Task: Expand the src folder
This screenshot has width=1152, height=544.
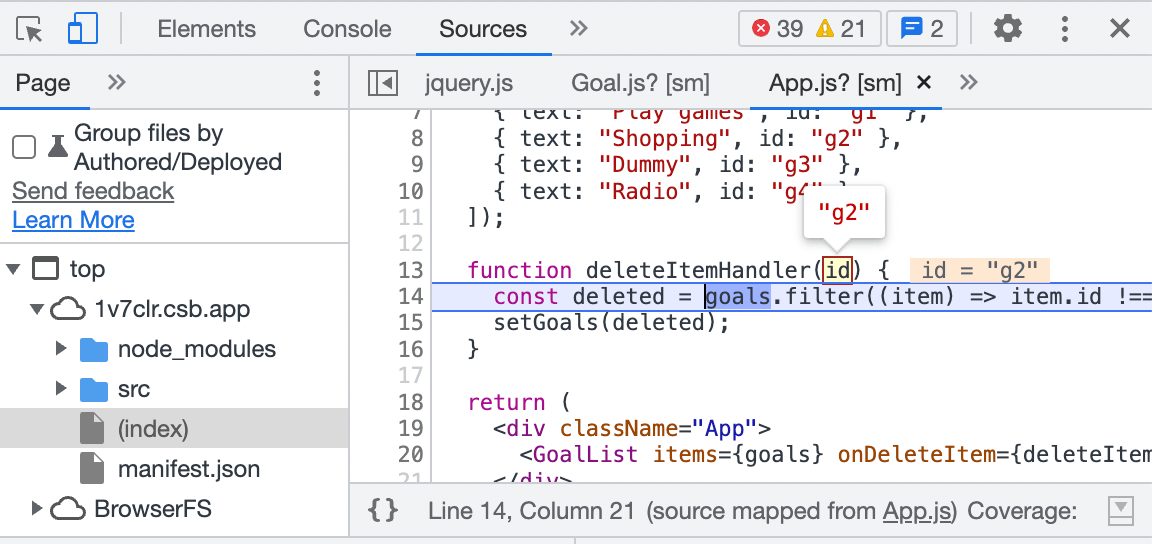Action: pos(62,388)
